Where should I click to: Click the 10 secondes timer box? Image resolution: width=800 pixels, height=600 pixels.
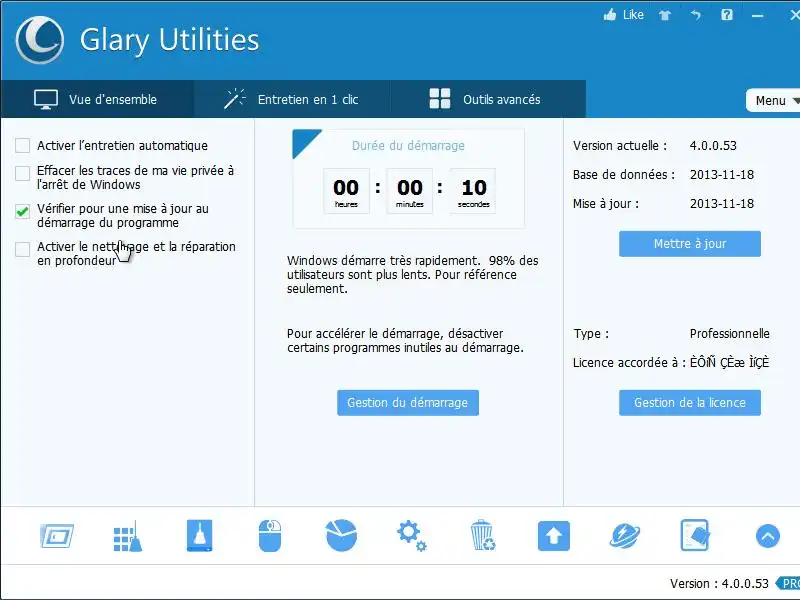473,191
